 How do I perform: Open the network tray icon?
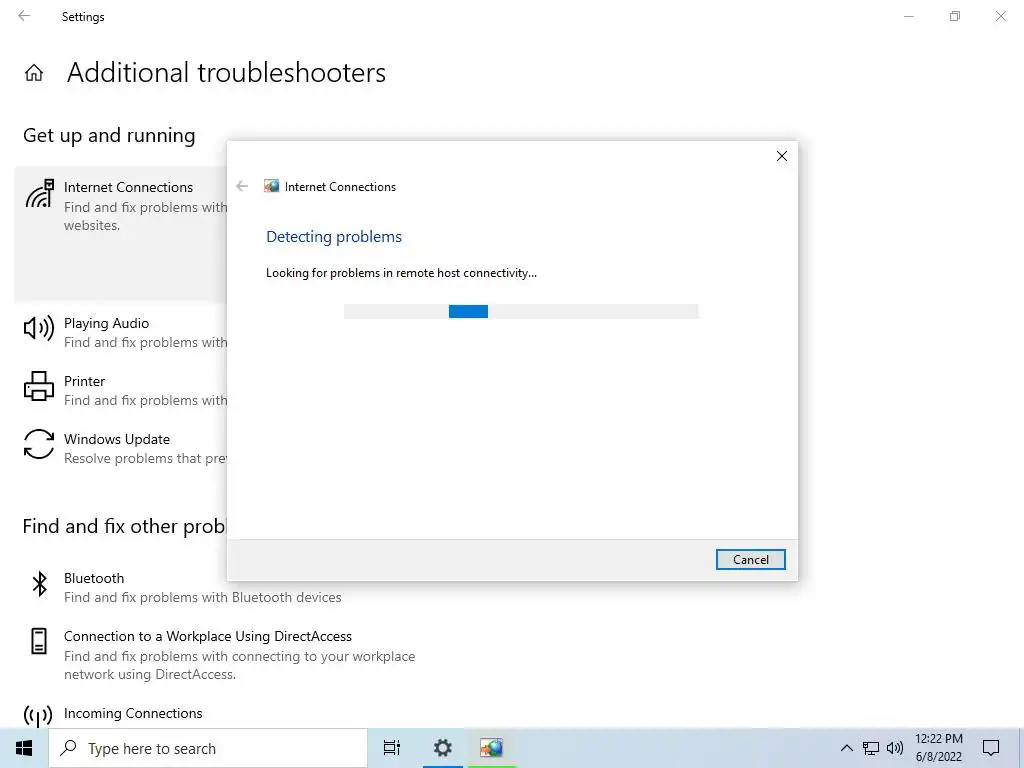click(x=871, y=748)
